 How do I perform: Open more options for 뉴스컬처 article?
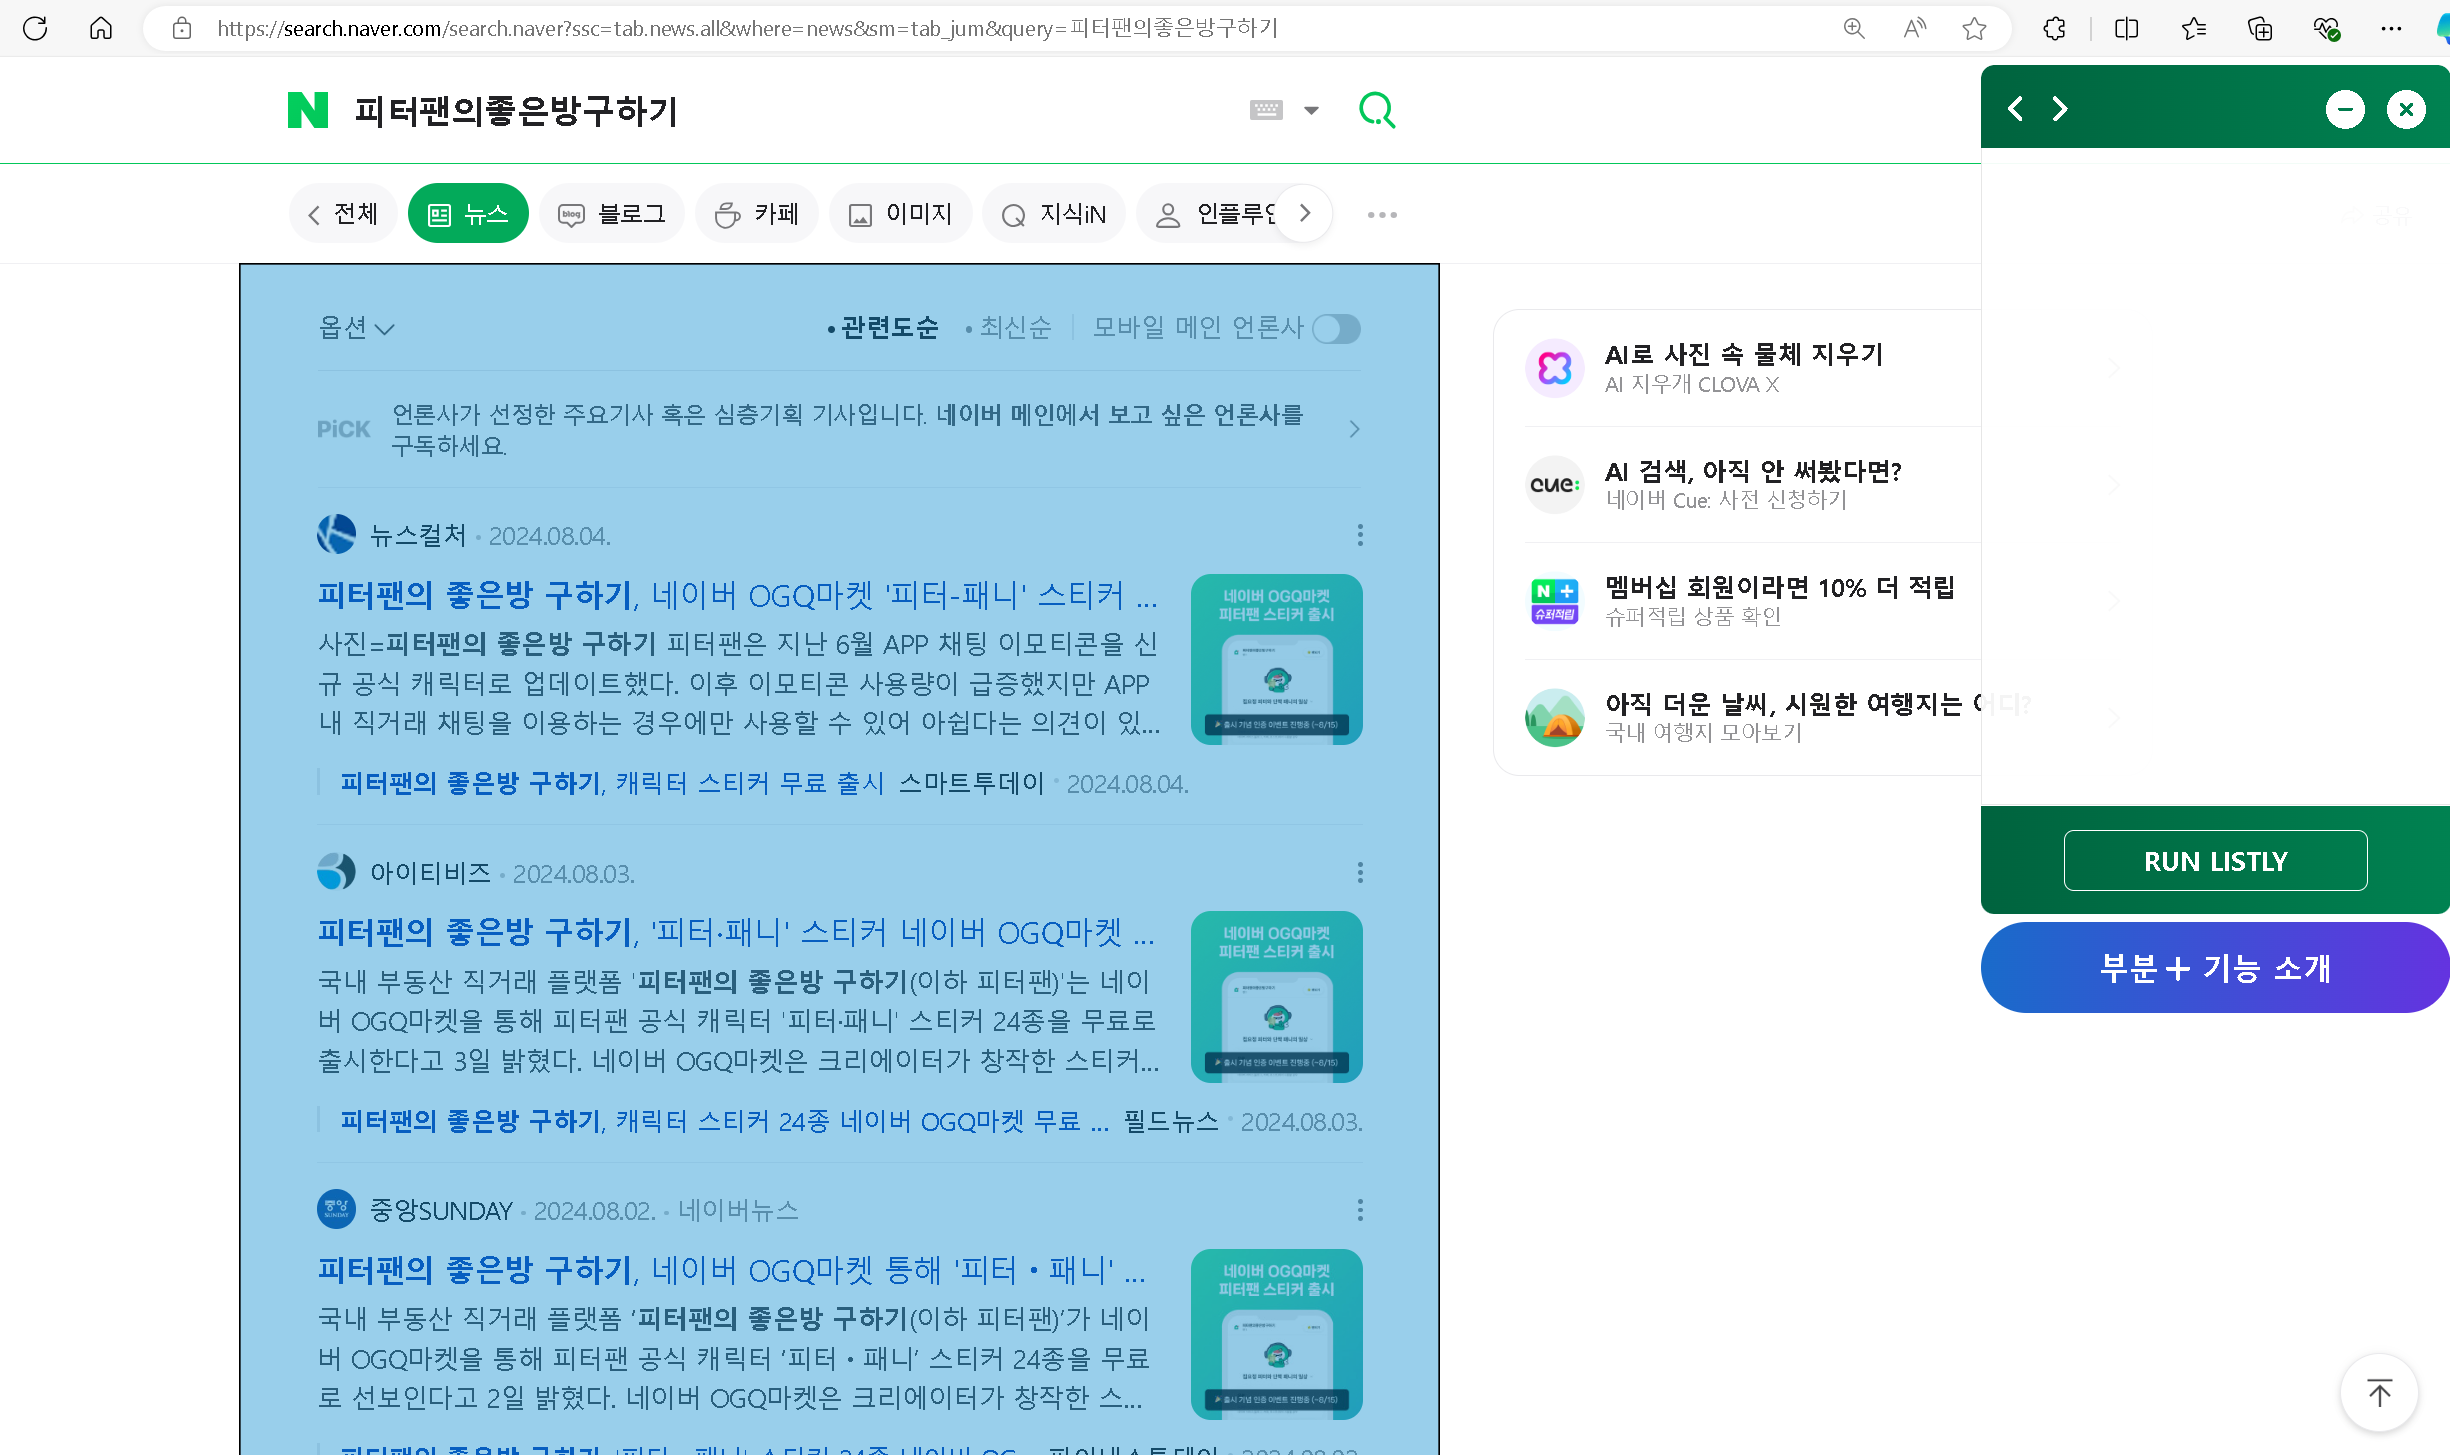click(x=1360, y=535)
